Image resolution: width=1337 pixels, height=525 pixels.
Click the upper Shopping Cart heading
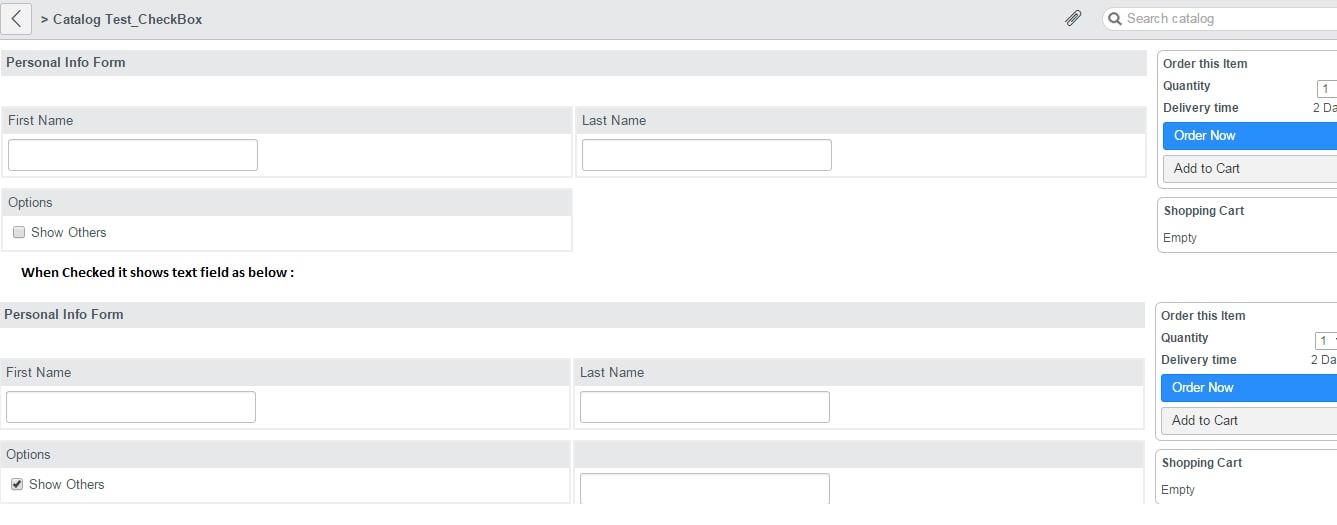[1204, 211]
